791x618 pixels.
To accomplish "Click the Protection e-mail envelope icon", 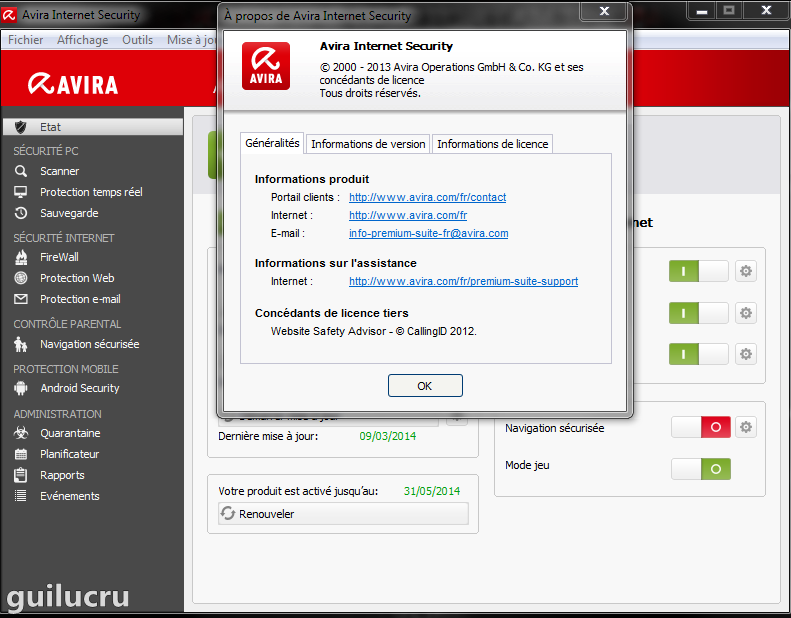I will pos(21,299).
